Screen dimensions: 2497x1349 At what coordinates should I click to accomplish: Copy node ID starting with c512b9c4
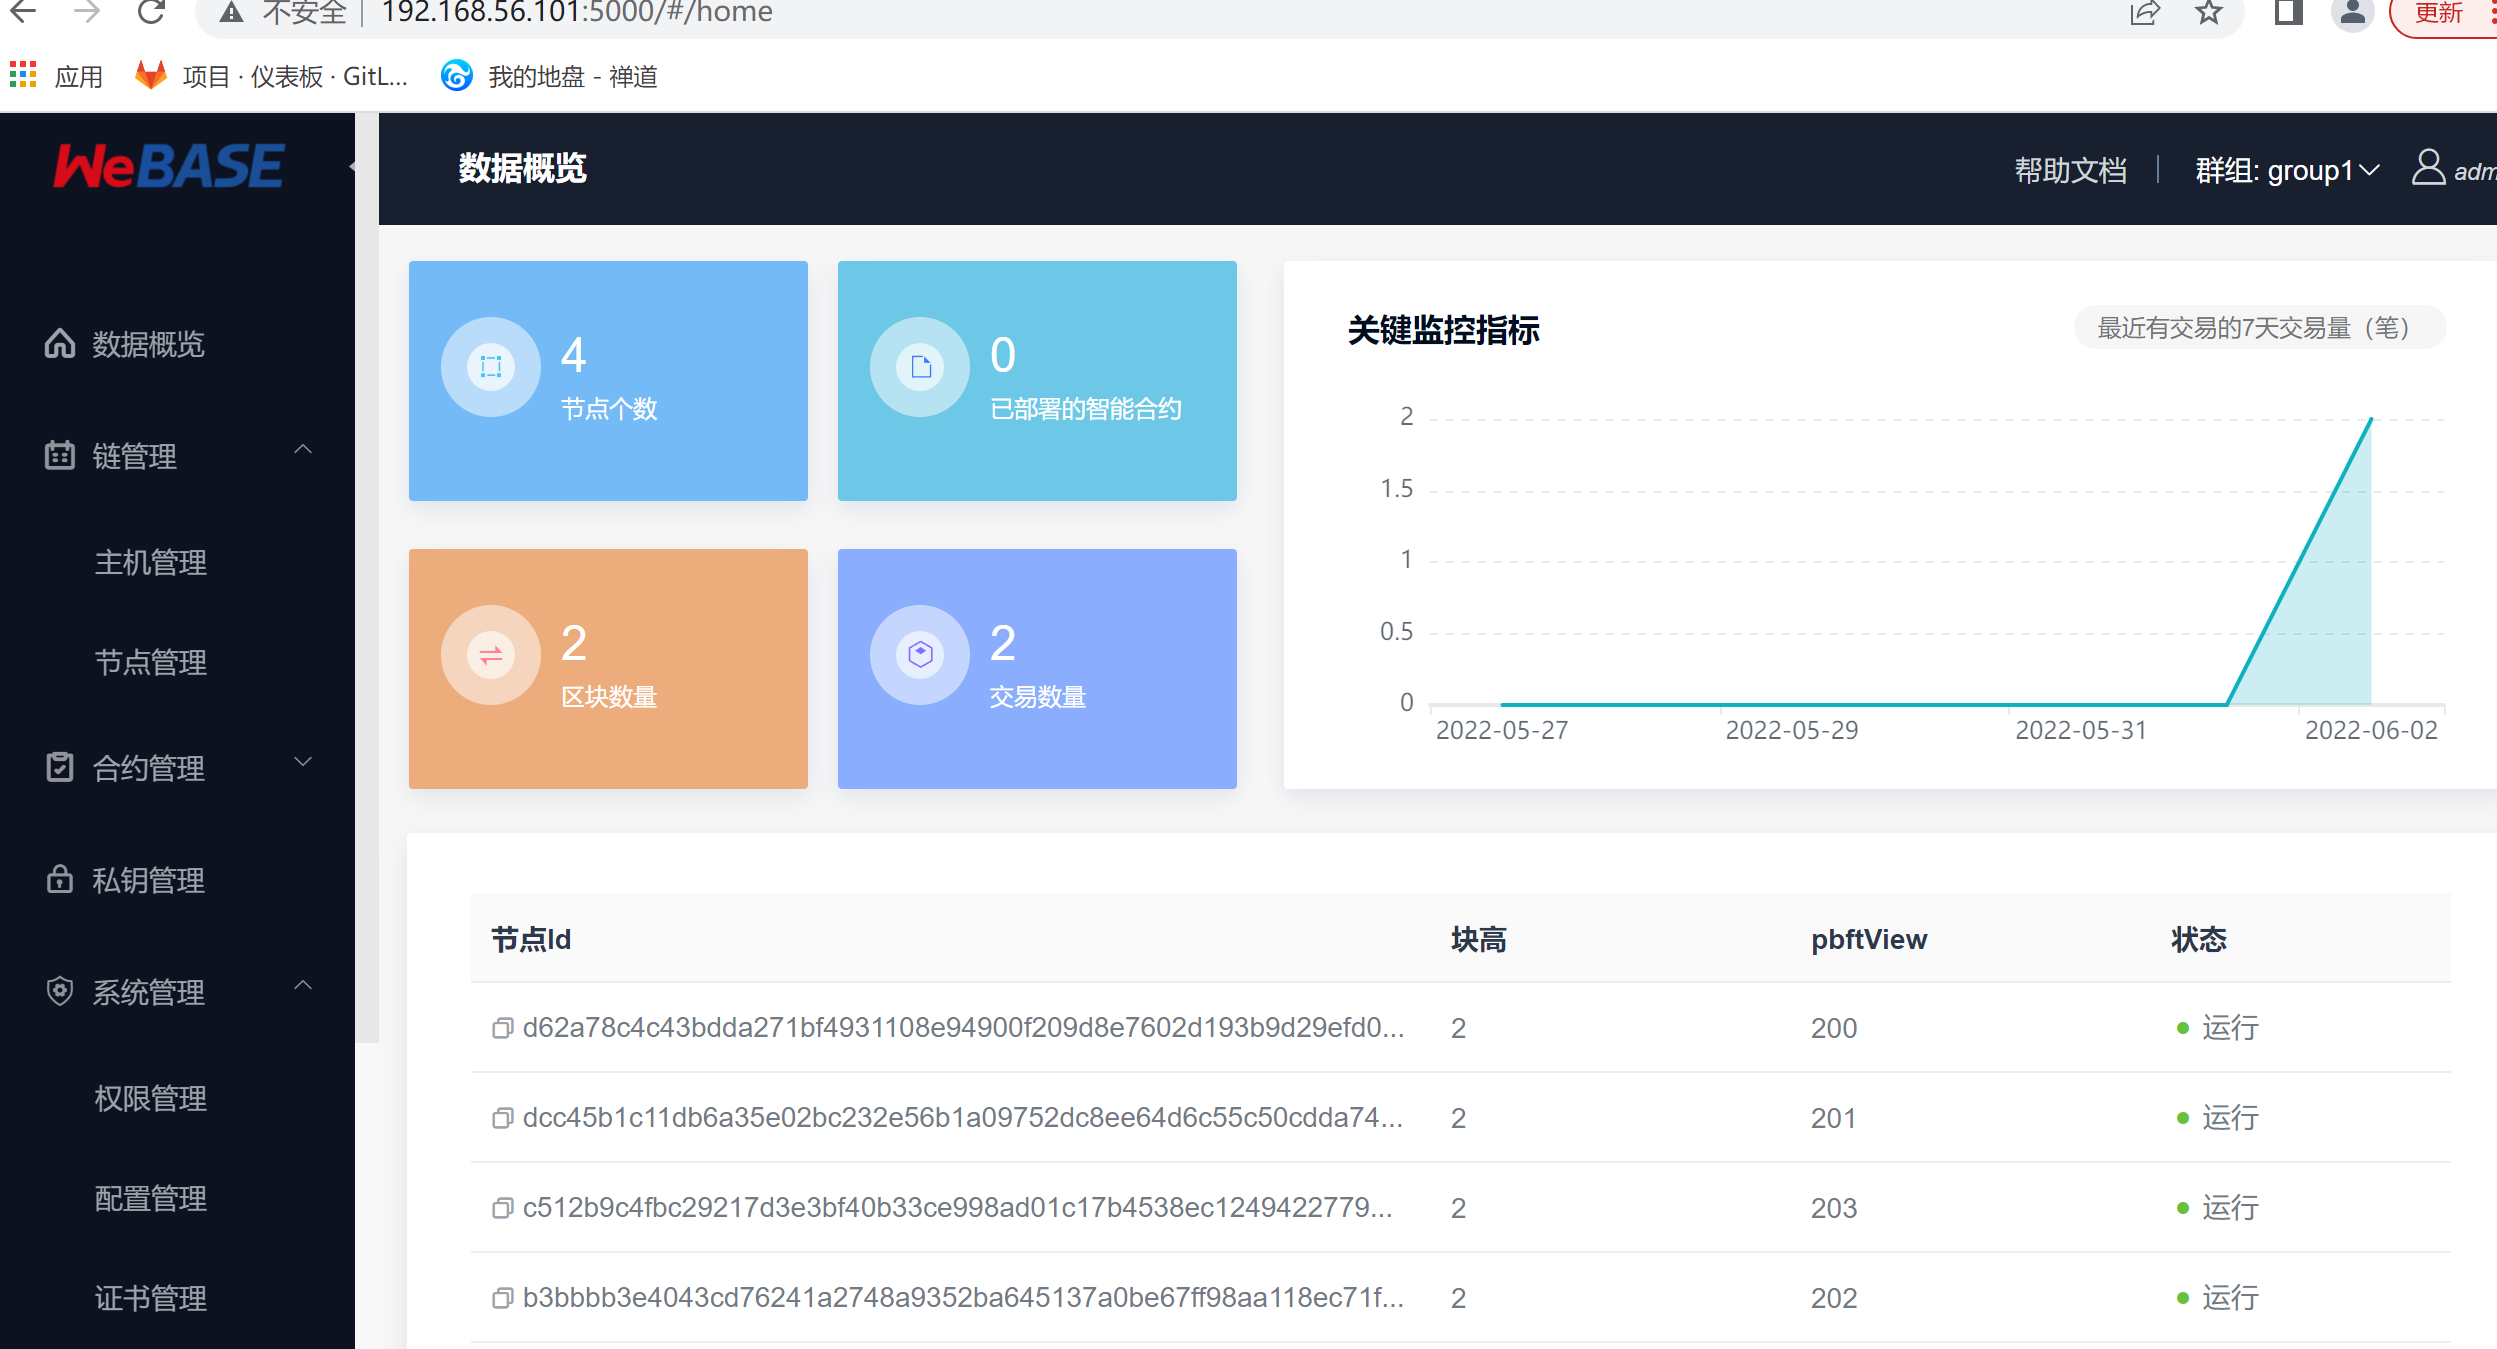point(502,1208)
